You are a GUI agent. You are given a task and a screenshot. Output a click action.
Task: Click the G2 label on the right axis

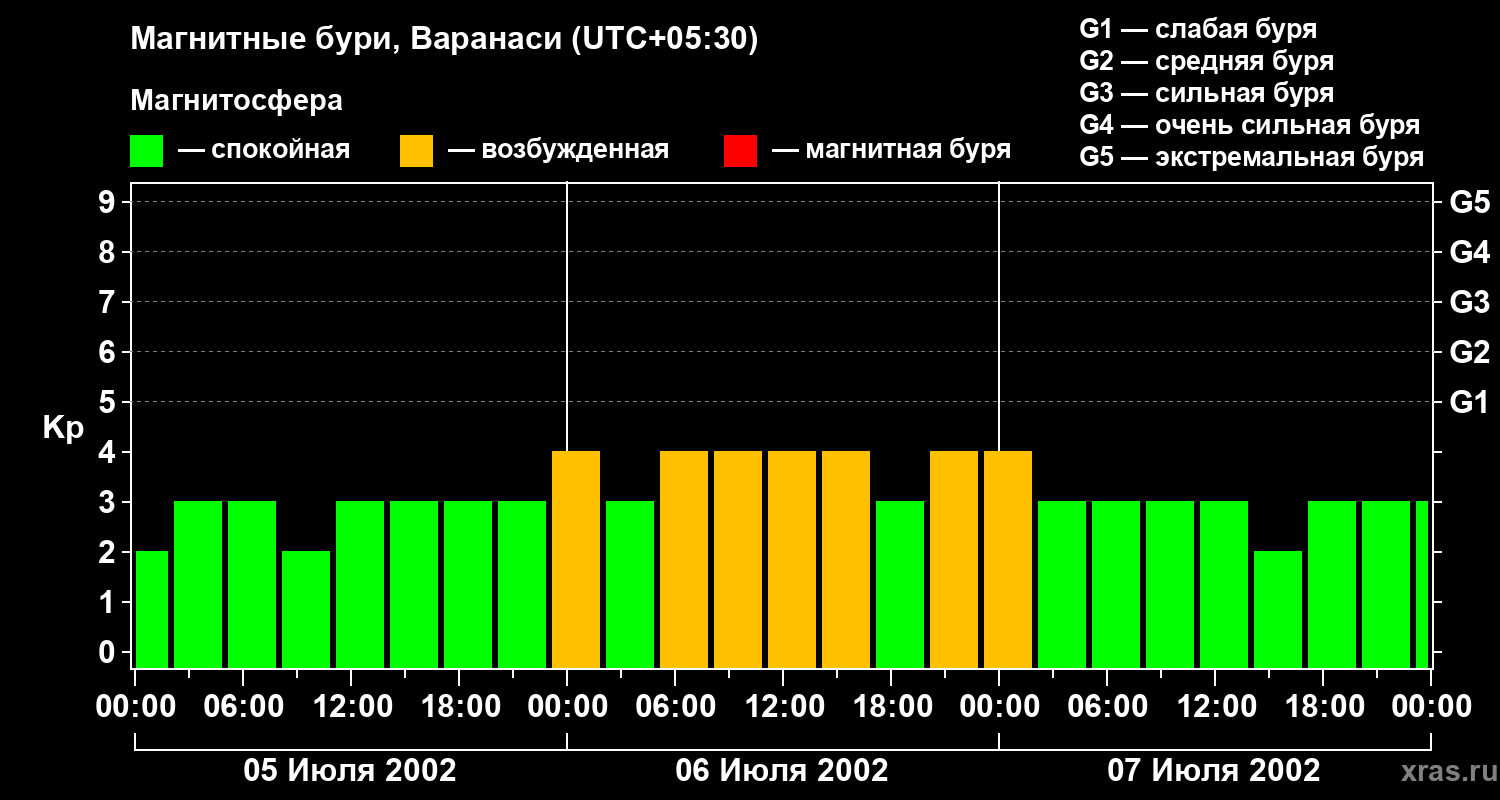(x=1469, y=352)
